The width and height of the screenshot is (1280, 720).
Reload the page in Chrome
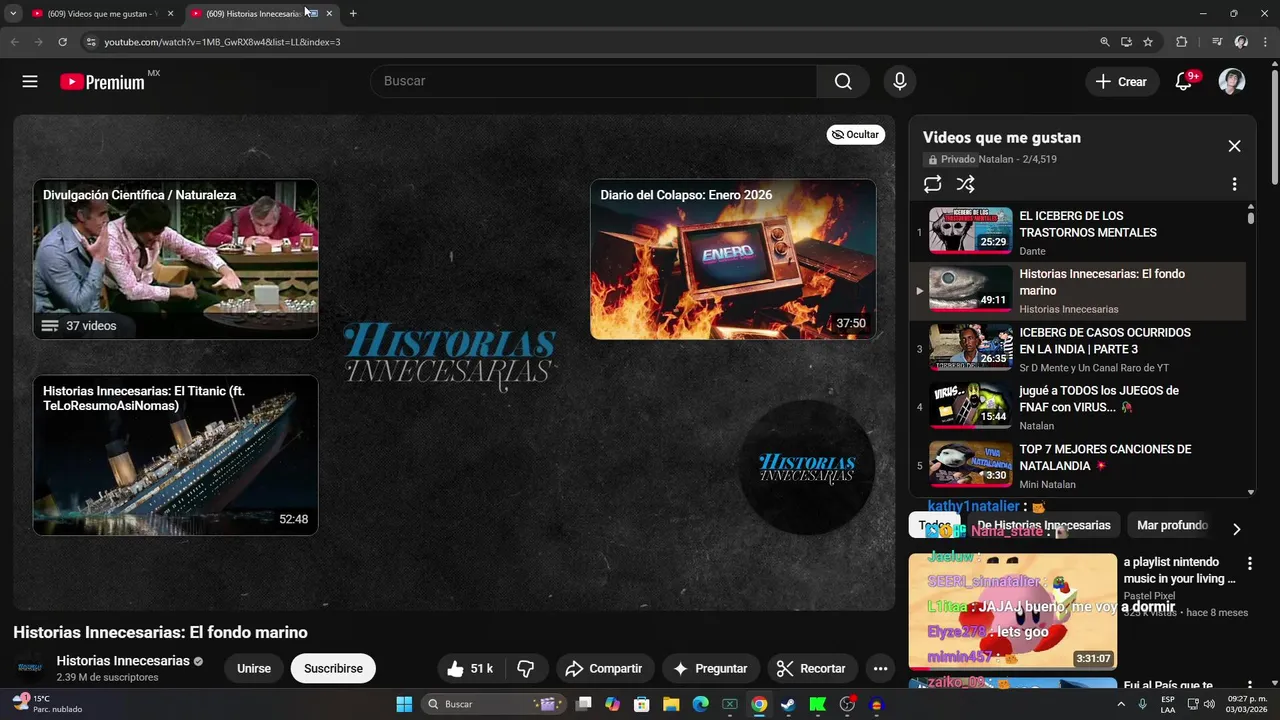tap(62, 42)
